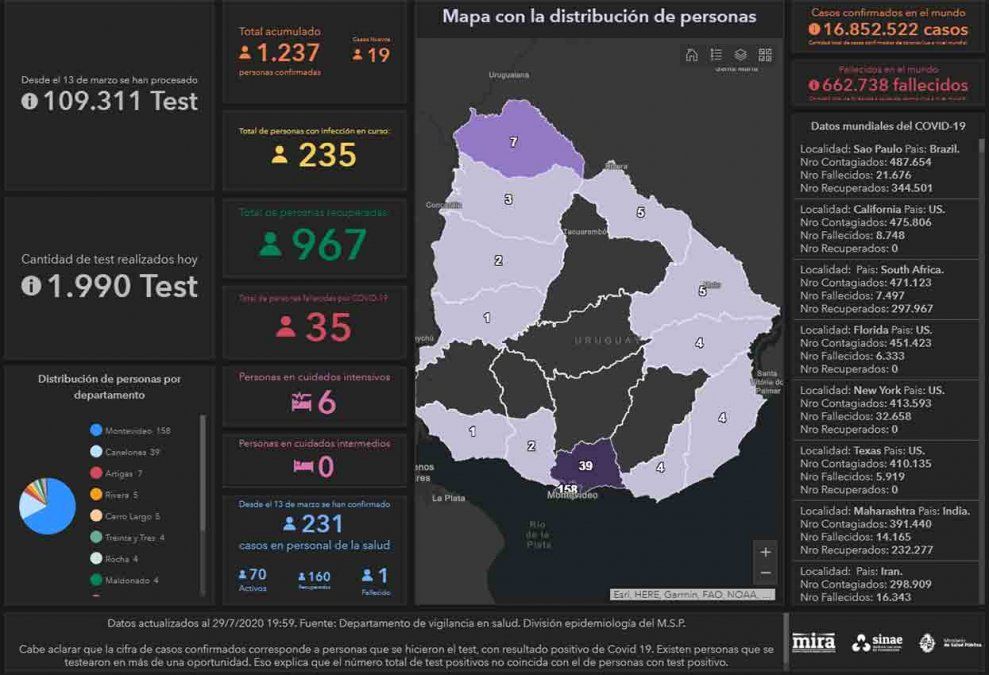This screenshot has width=989, height=675.
Task: Open the basemap gallery grid icon
Action: [x=765, y=55]
